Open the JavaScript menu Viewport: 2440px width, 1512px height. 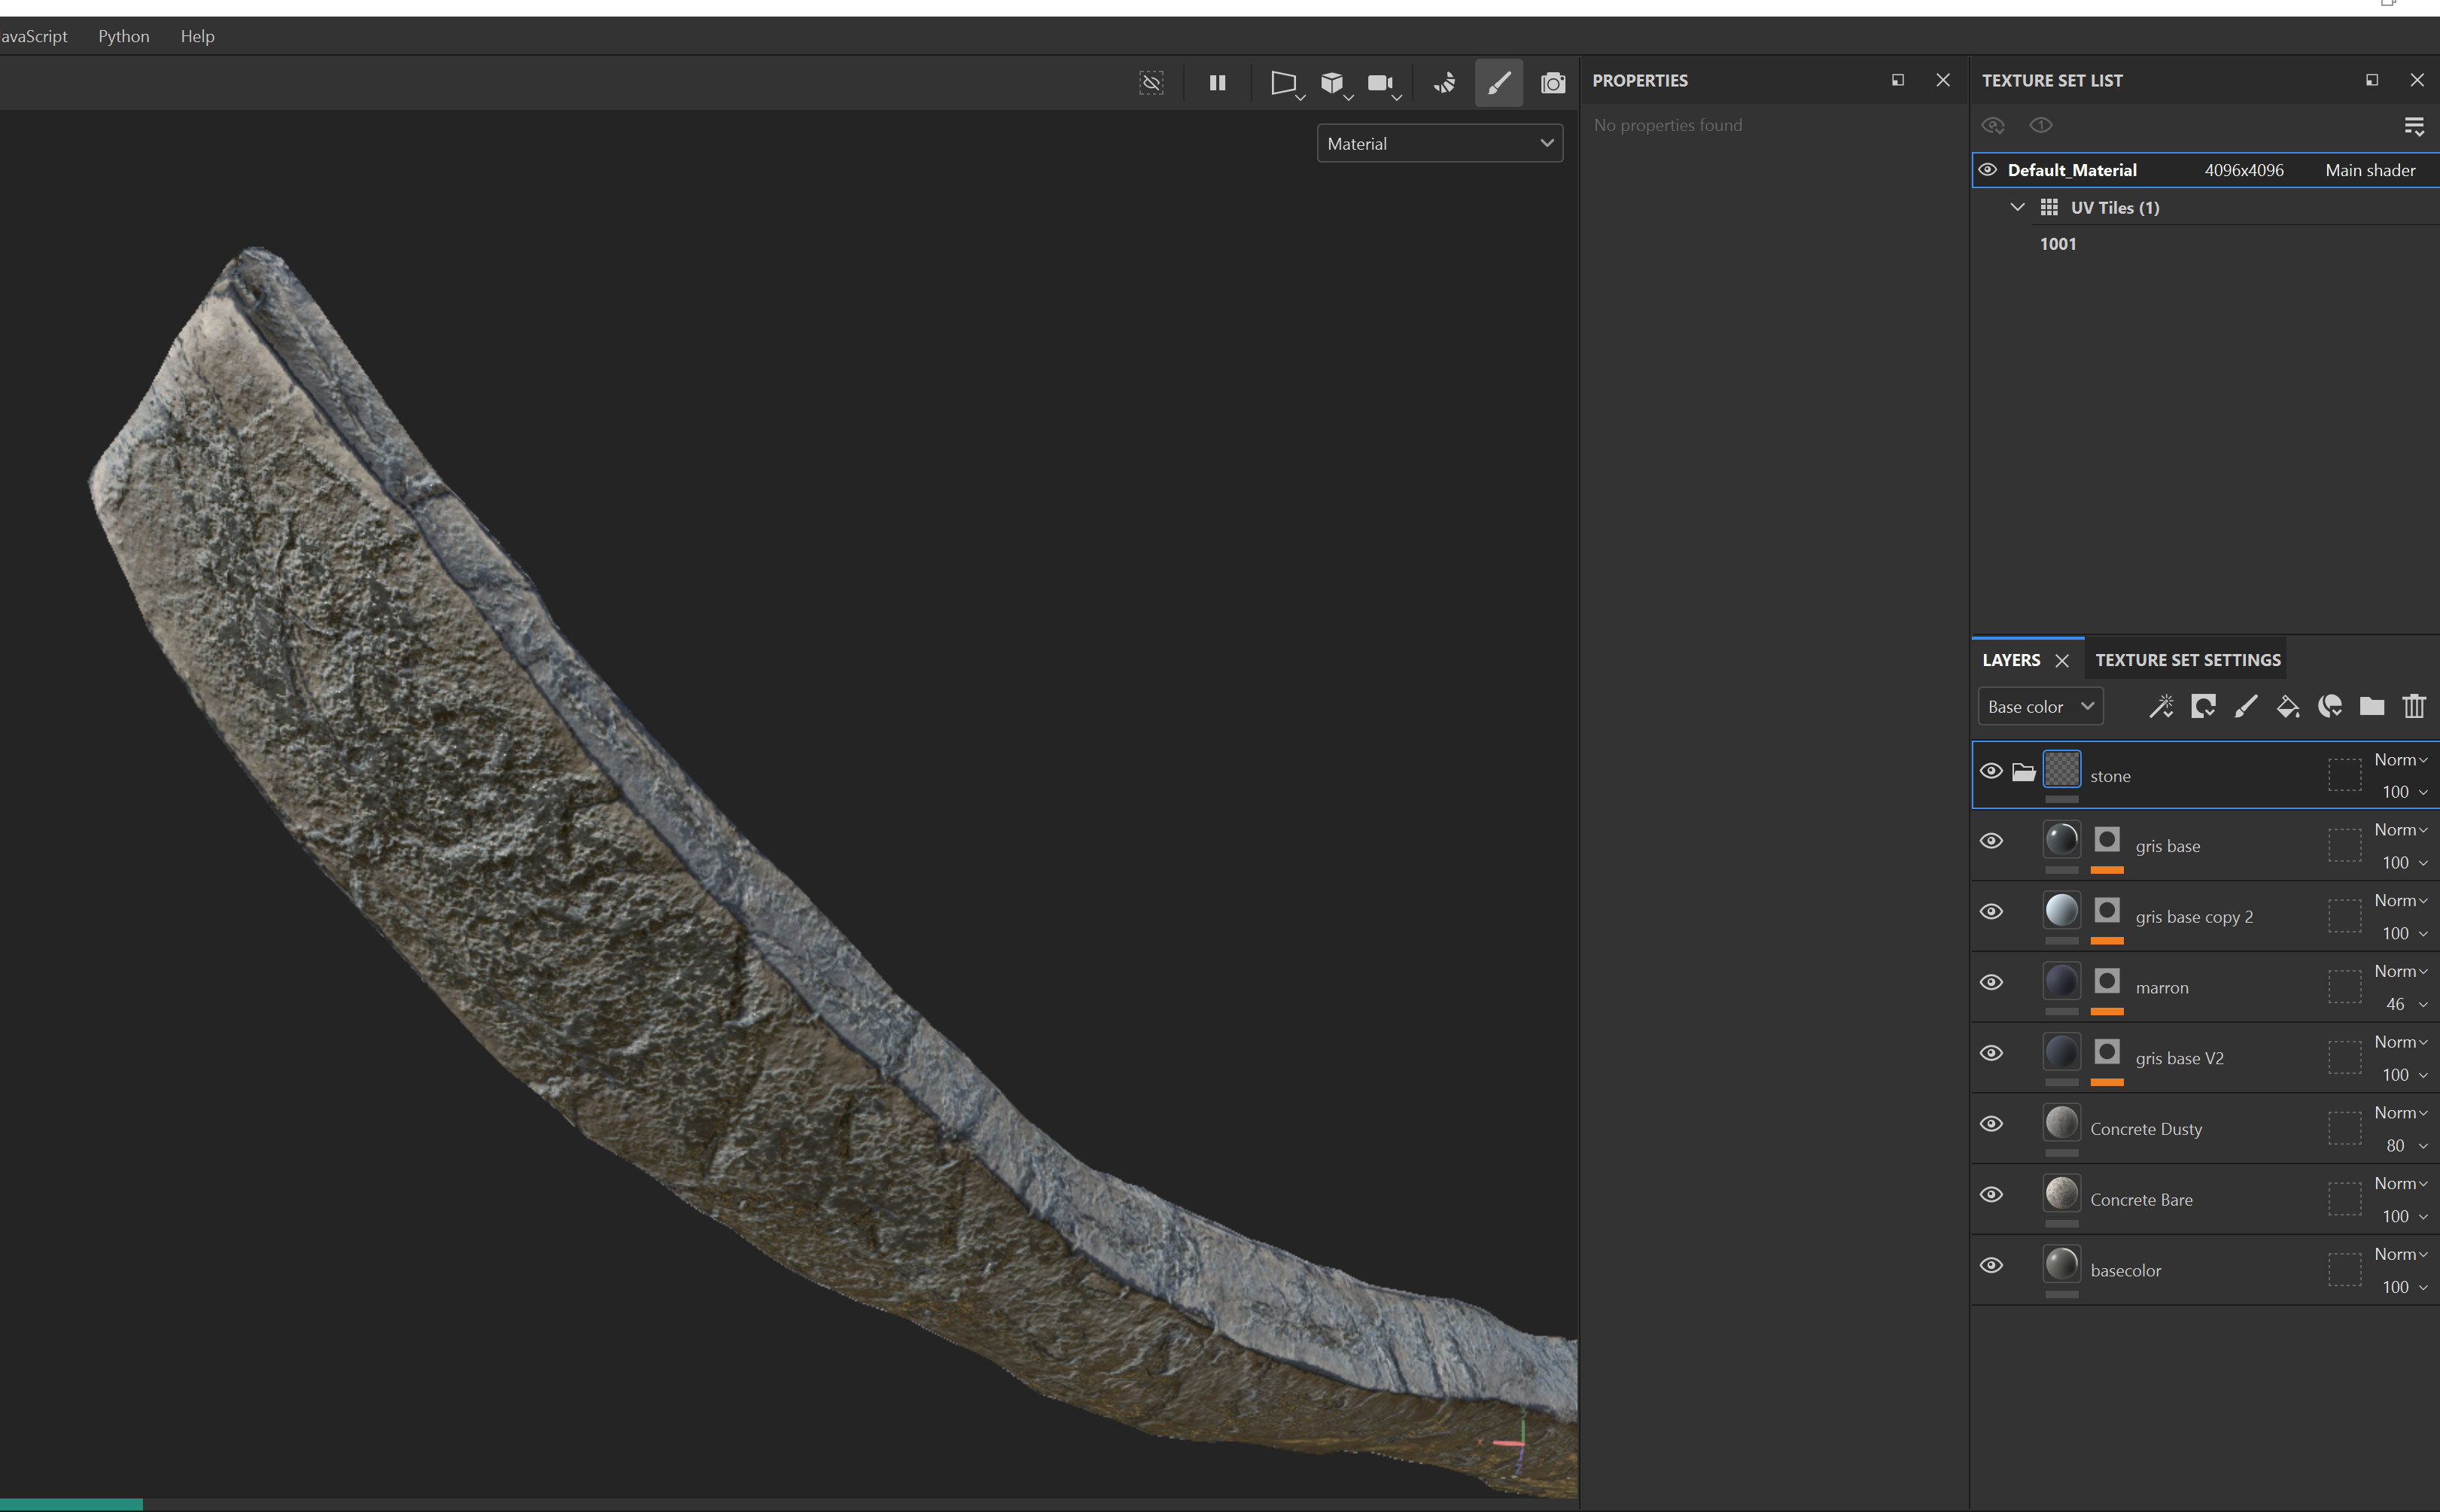(x=34, y=36)
